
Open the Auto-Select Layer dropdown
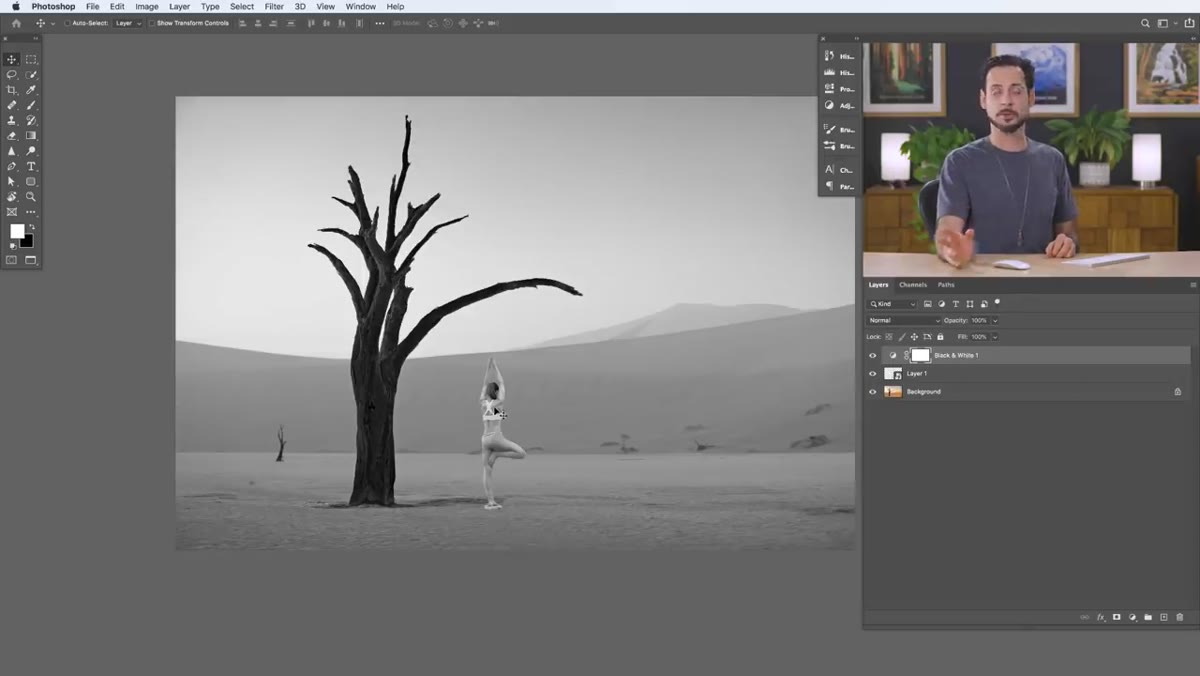128,23
